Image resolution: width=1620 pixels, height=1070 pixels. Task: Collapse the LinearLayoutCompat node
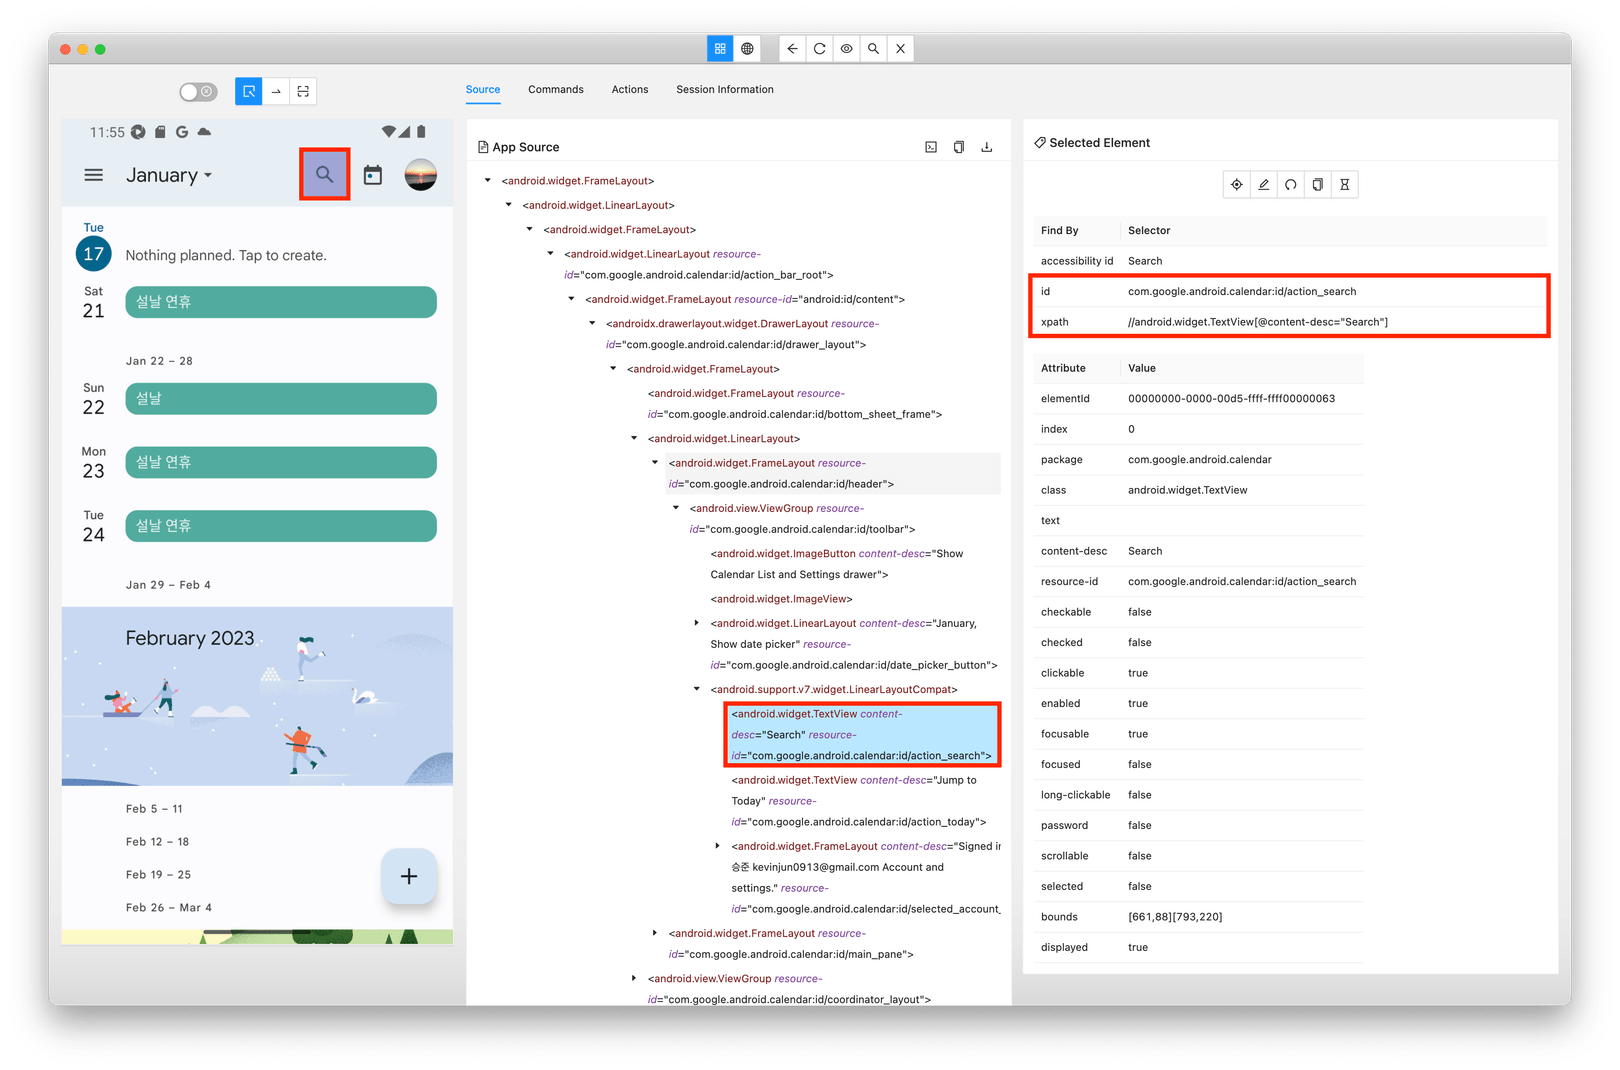coord(697,689)
